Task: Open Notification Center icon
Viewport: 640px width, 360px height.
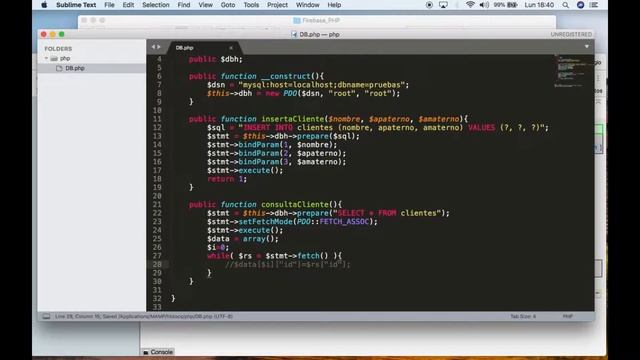Action: click(x=594, y=5)
